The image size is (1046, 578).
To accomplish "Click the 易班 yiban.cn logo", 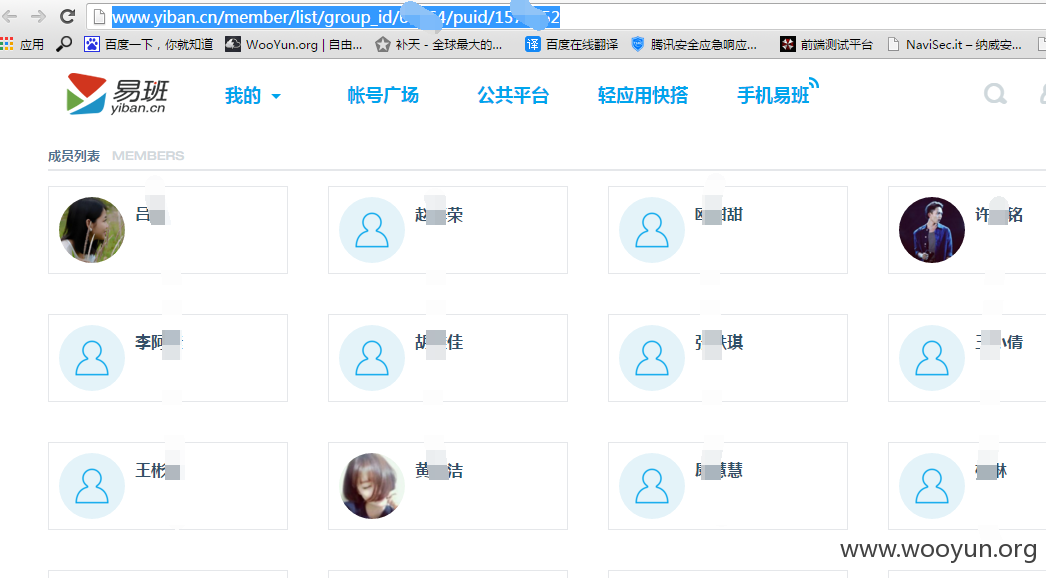I will [x=117, y=94].
